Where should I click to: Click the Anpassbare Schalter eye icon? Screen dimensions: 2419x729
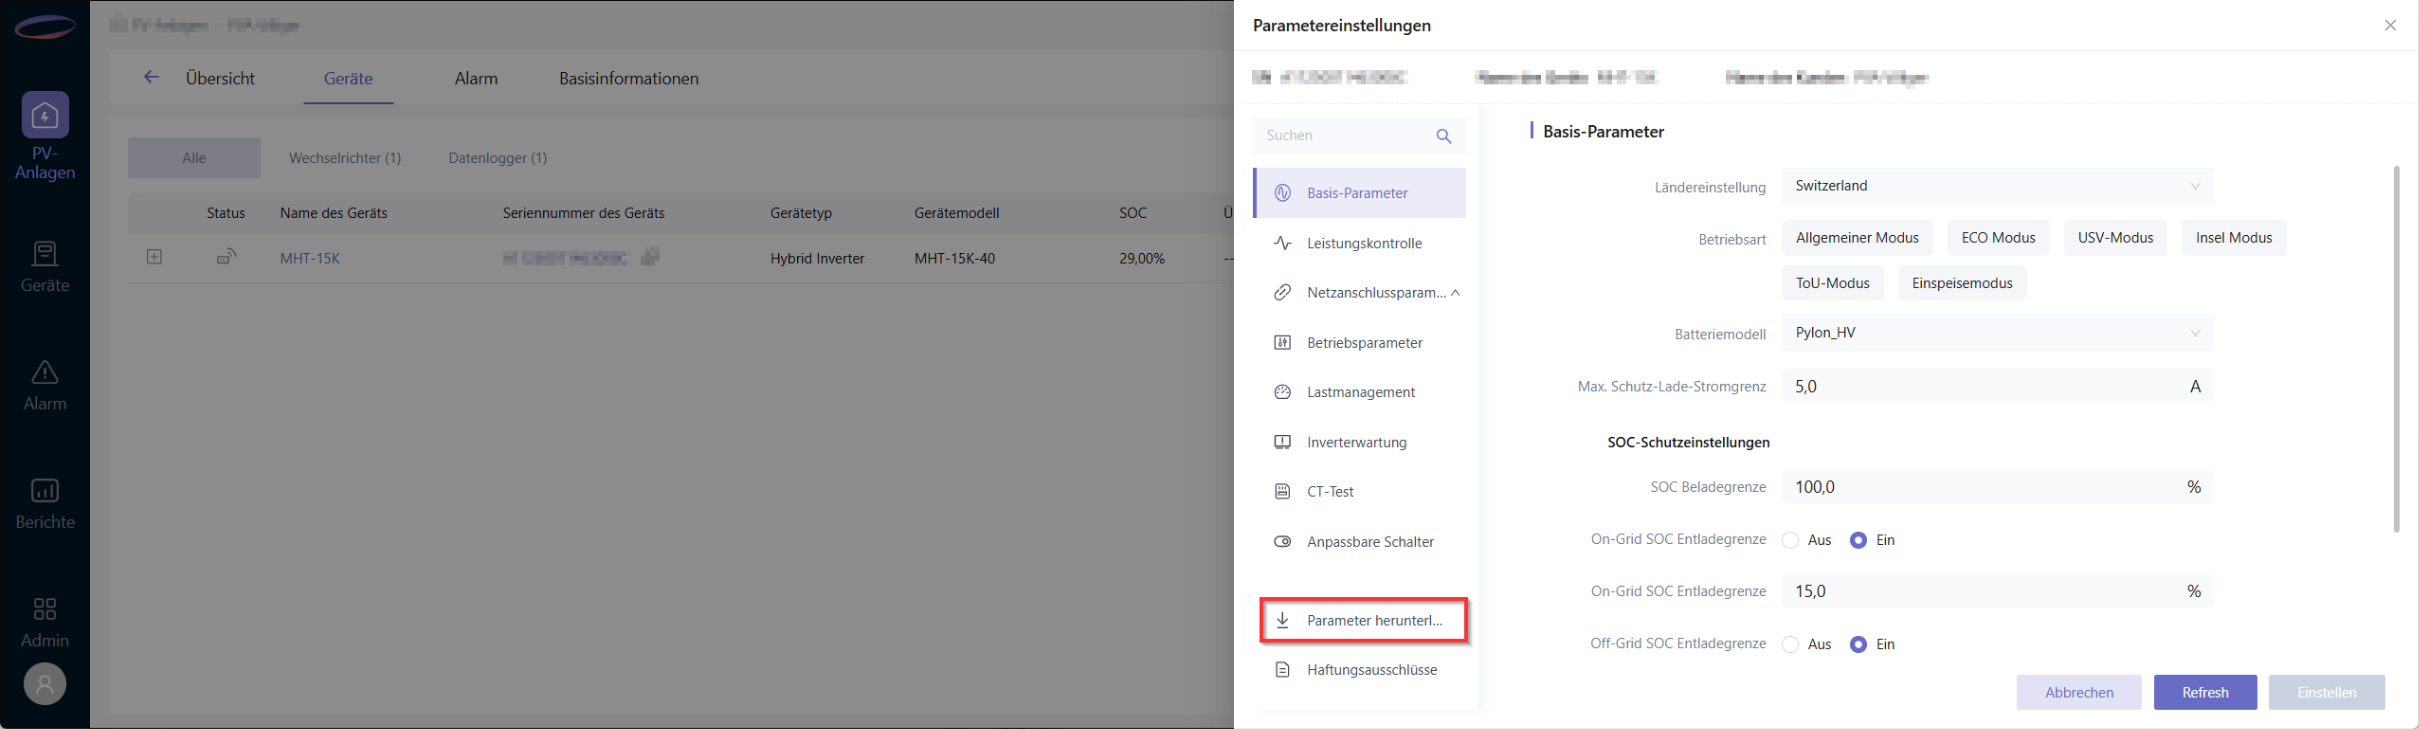point(1282,542)
